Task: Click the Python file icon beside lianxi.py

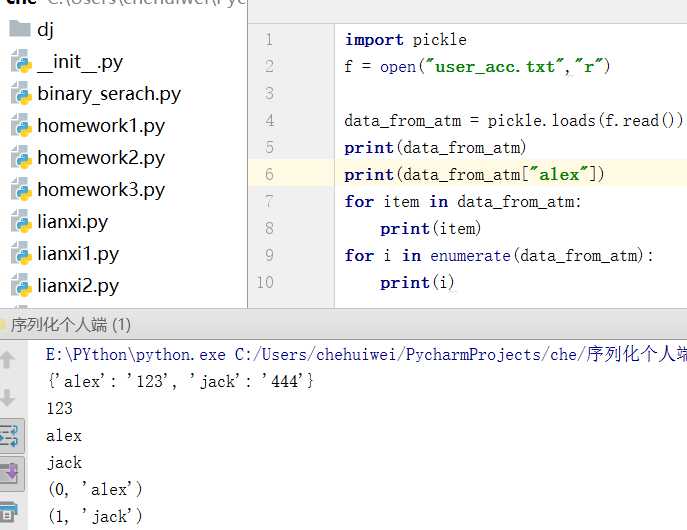Action: tap(21, 221)
